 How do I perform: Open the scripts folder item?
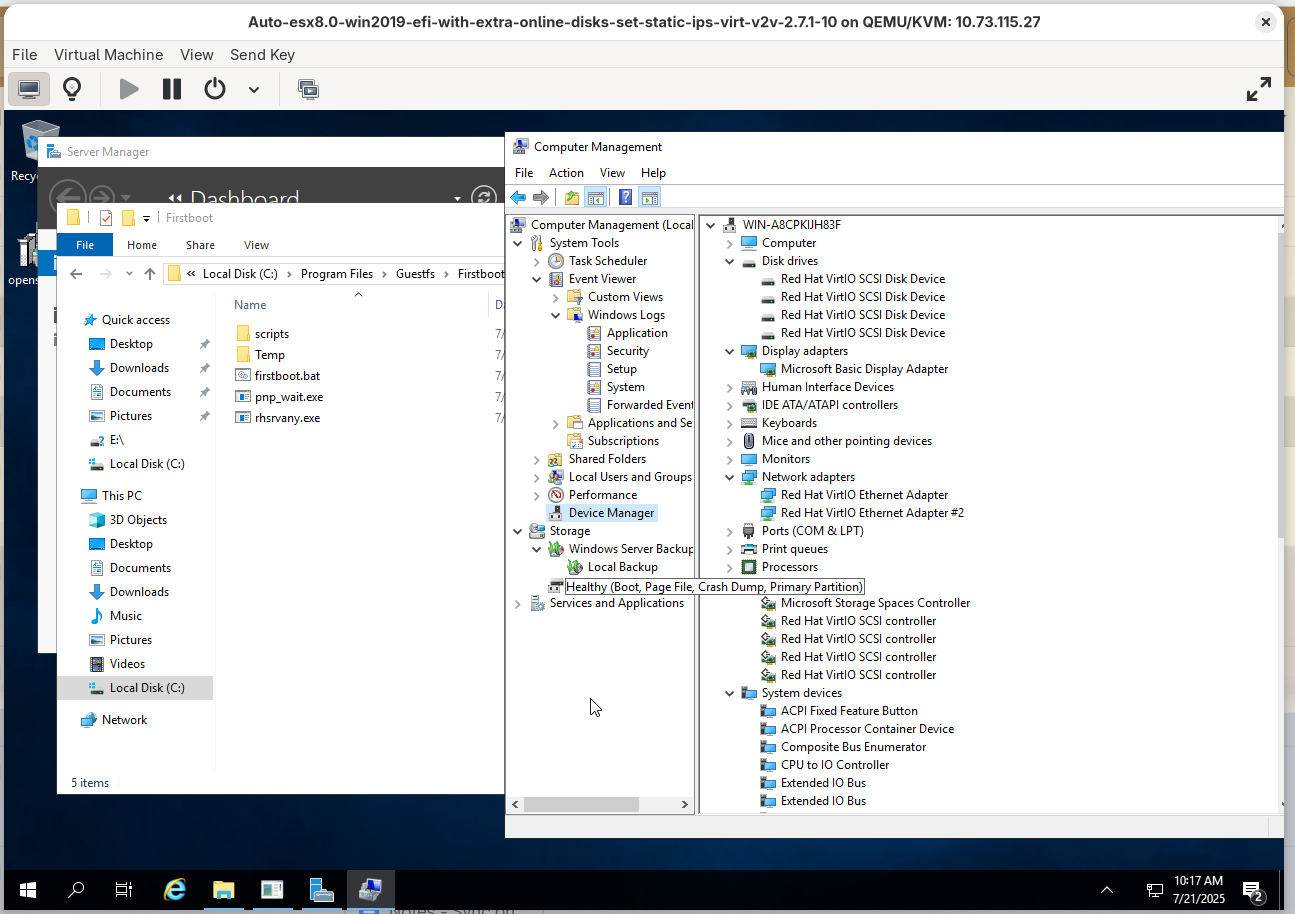(x=271, y=334)
